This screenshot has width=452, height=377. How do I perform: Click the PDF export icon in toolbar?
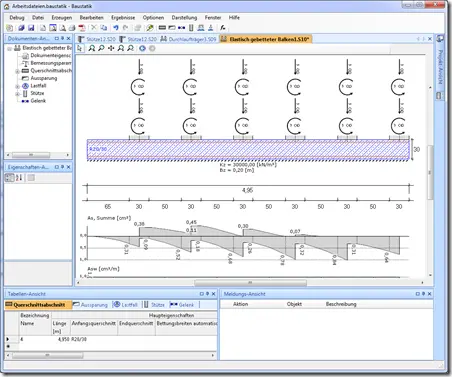[82, 28]
